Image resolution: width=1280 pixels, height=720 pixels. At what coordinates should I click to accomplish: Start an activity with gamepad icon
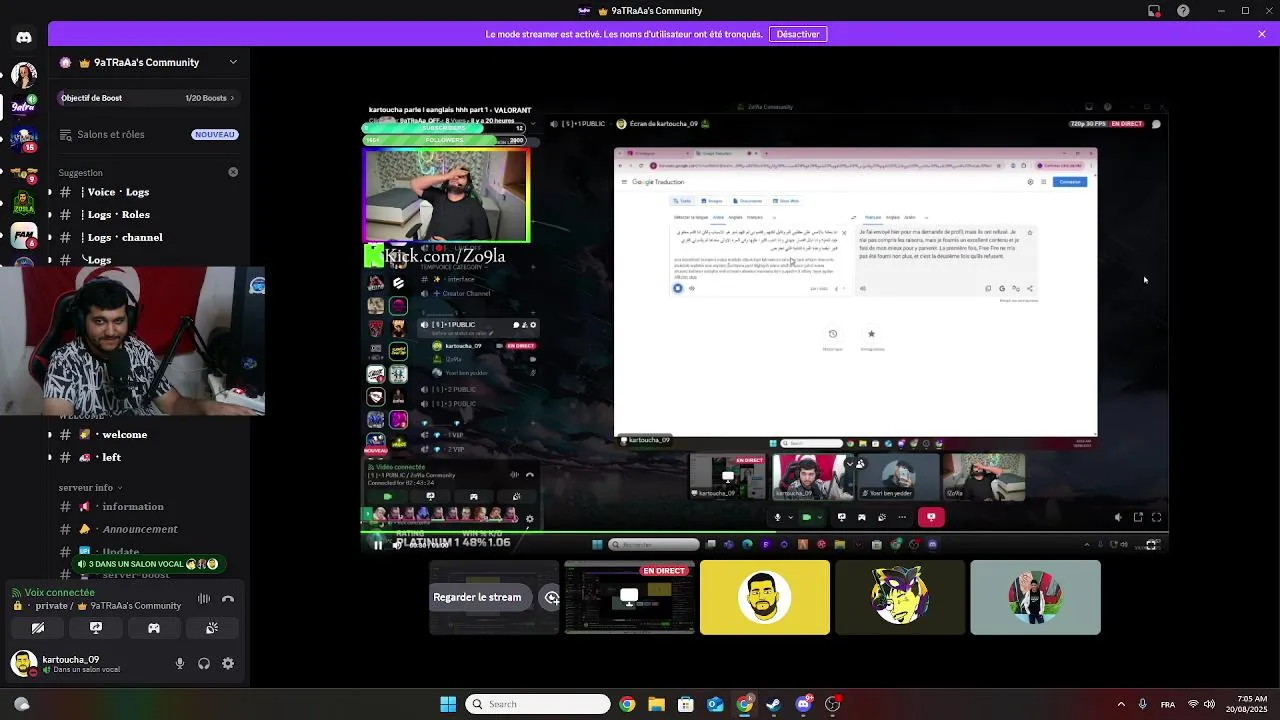[154, 628]
